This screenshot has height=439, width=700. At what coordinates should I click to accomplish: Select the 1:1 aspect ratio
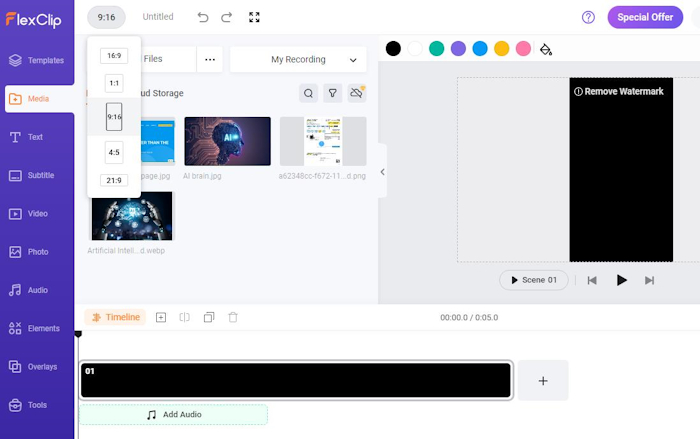pyautogui.click(x=114, y=83)
